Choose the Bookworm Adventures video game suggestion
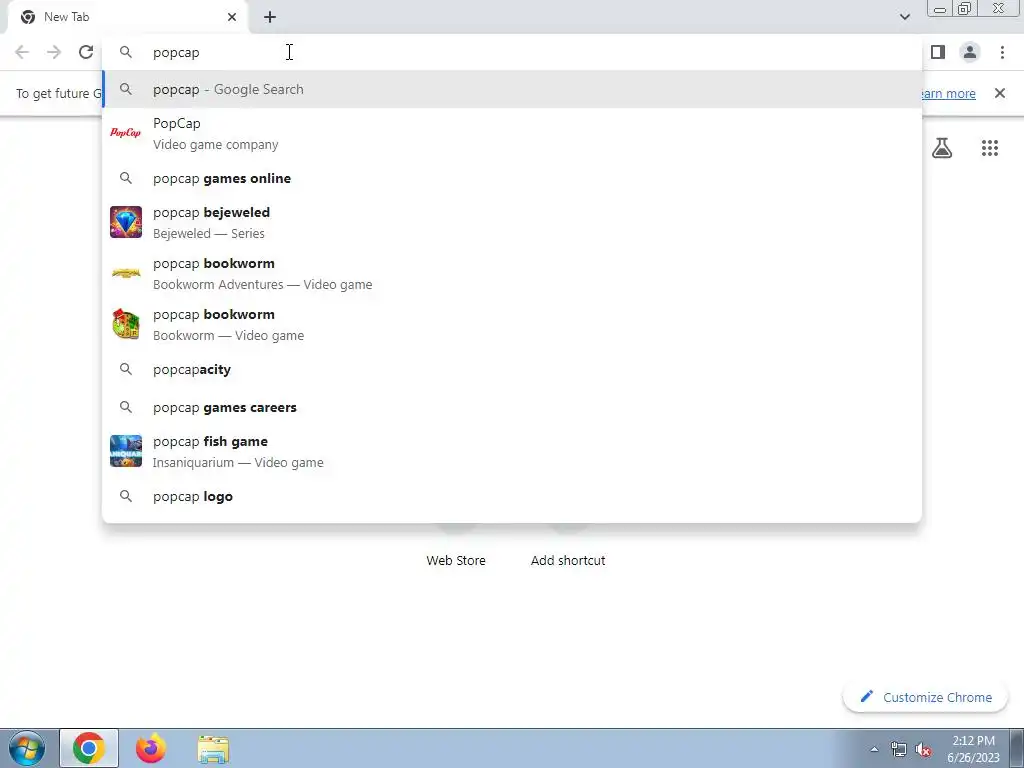Viewport: 1024px width, 768px height. click(x=512, y=273)
